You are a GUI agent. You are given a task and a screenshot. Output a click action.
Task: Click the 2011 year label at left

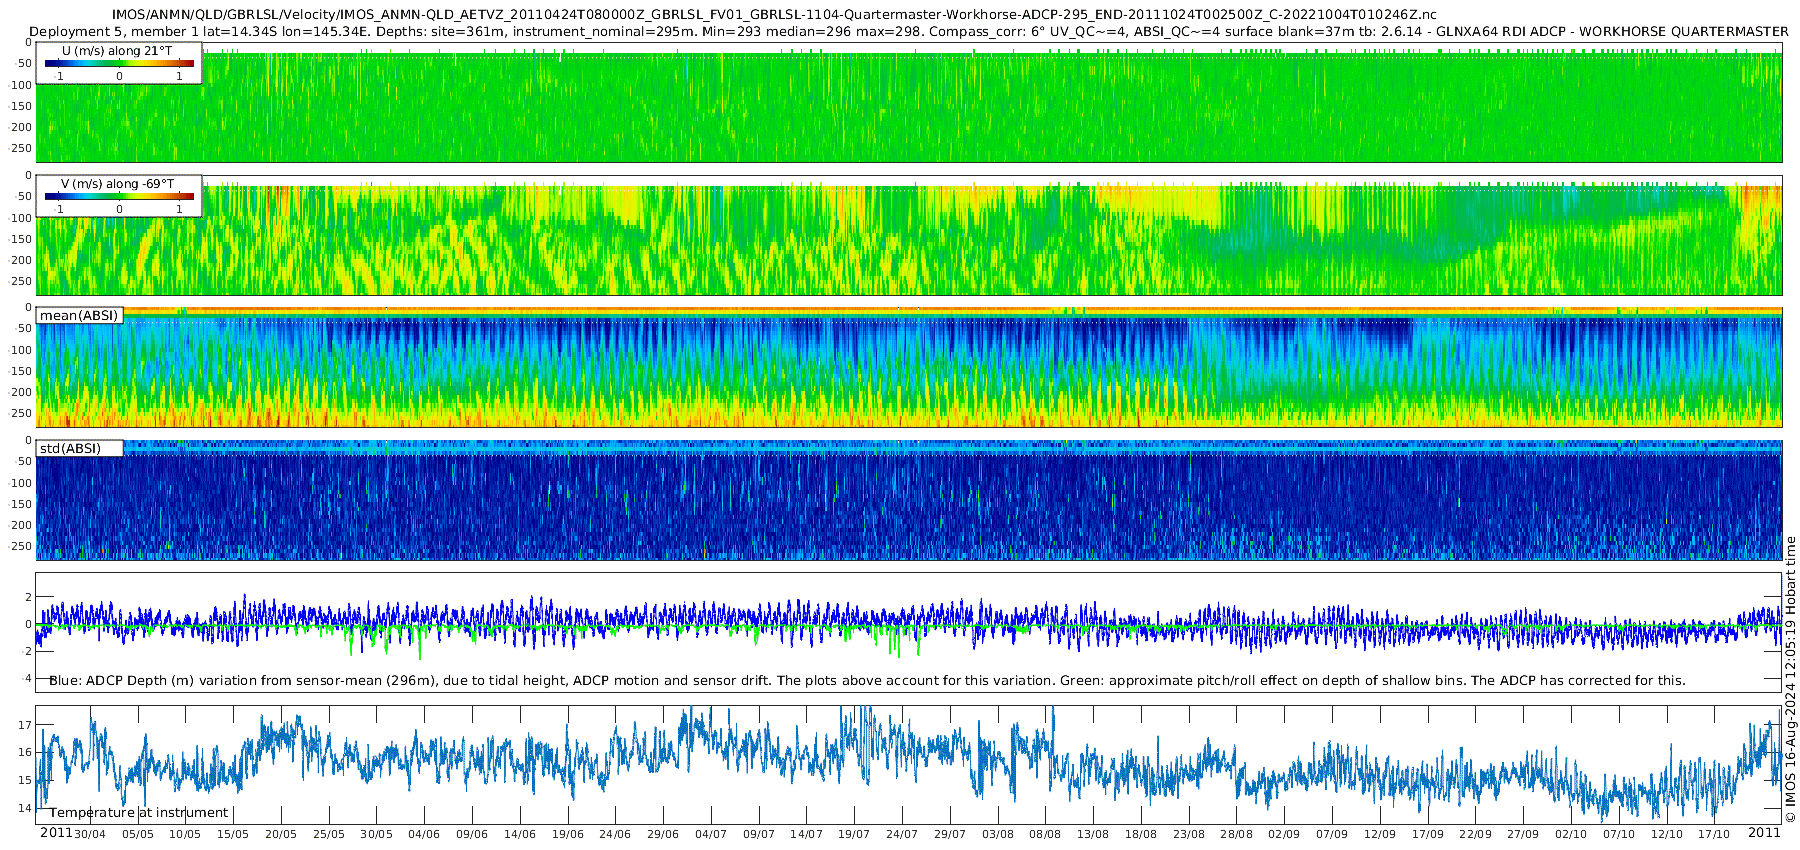click(x=55, y=833)
